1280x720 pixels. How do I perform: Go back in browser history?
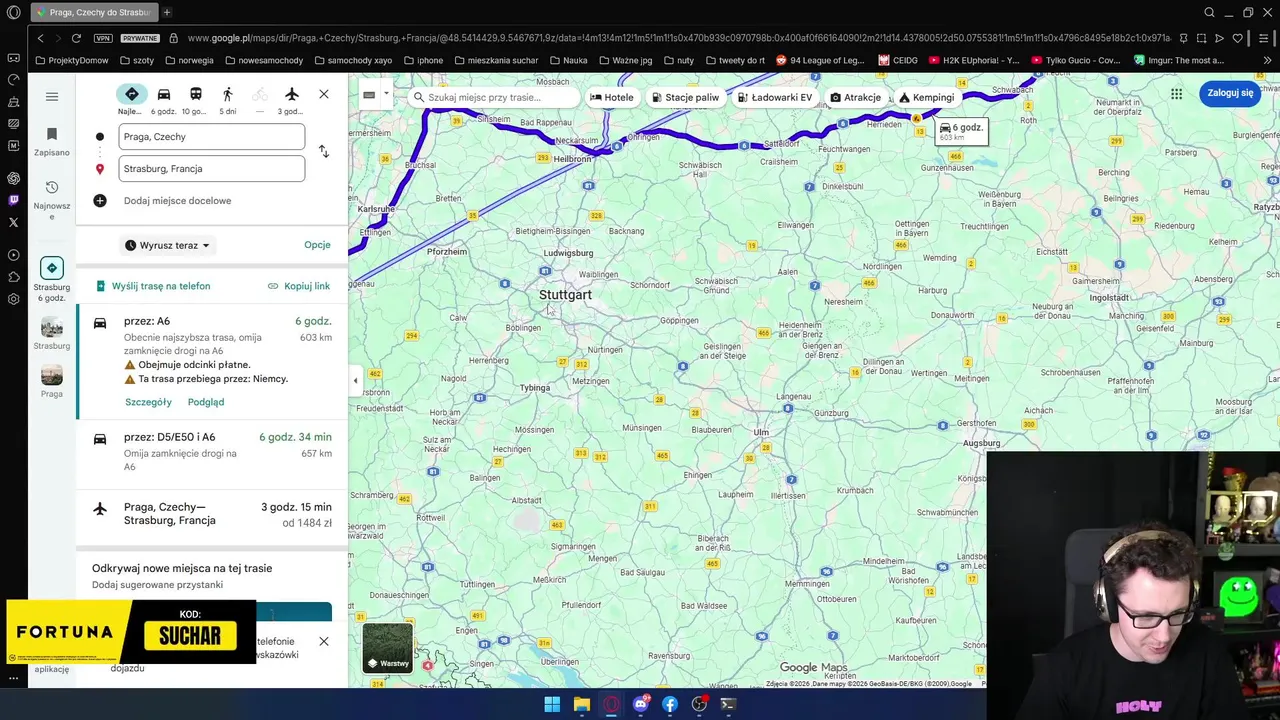40,38
